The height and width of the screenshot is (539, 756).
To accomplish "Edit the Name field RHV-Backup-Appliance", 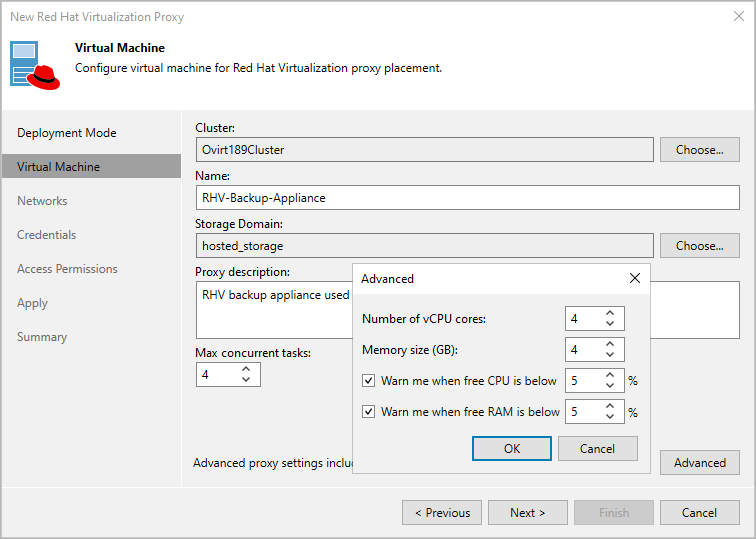I will pyautogui.click(x=468, y=198).
